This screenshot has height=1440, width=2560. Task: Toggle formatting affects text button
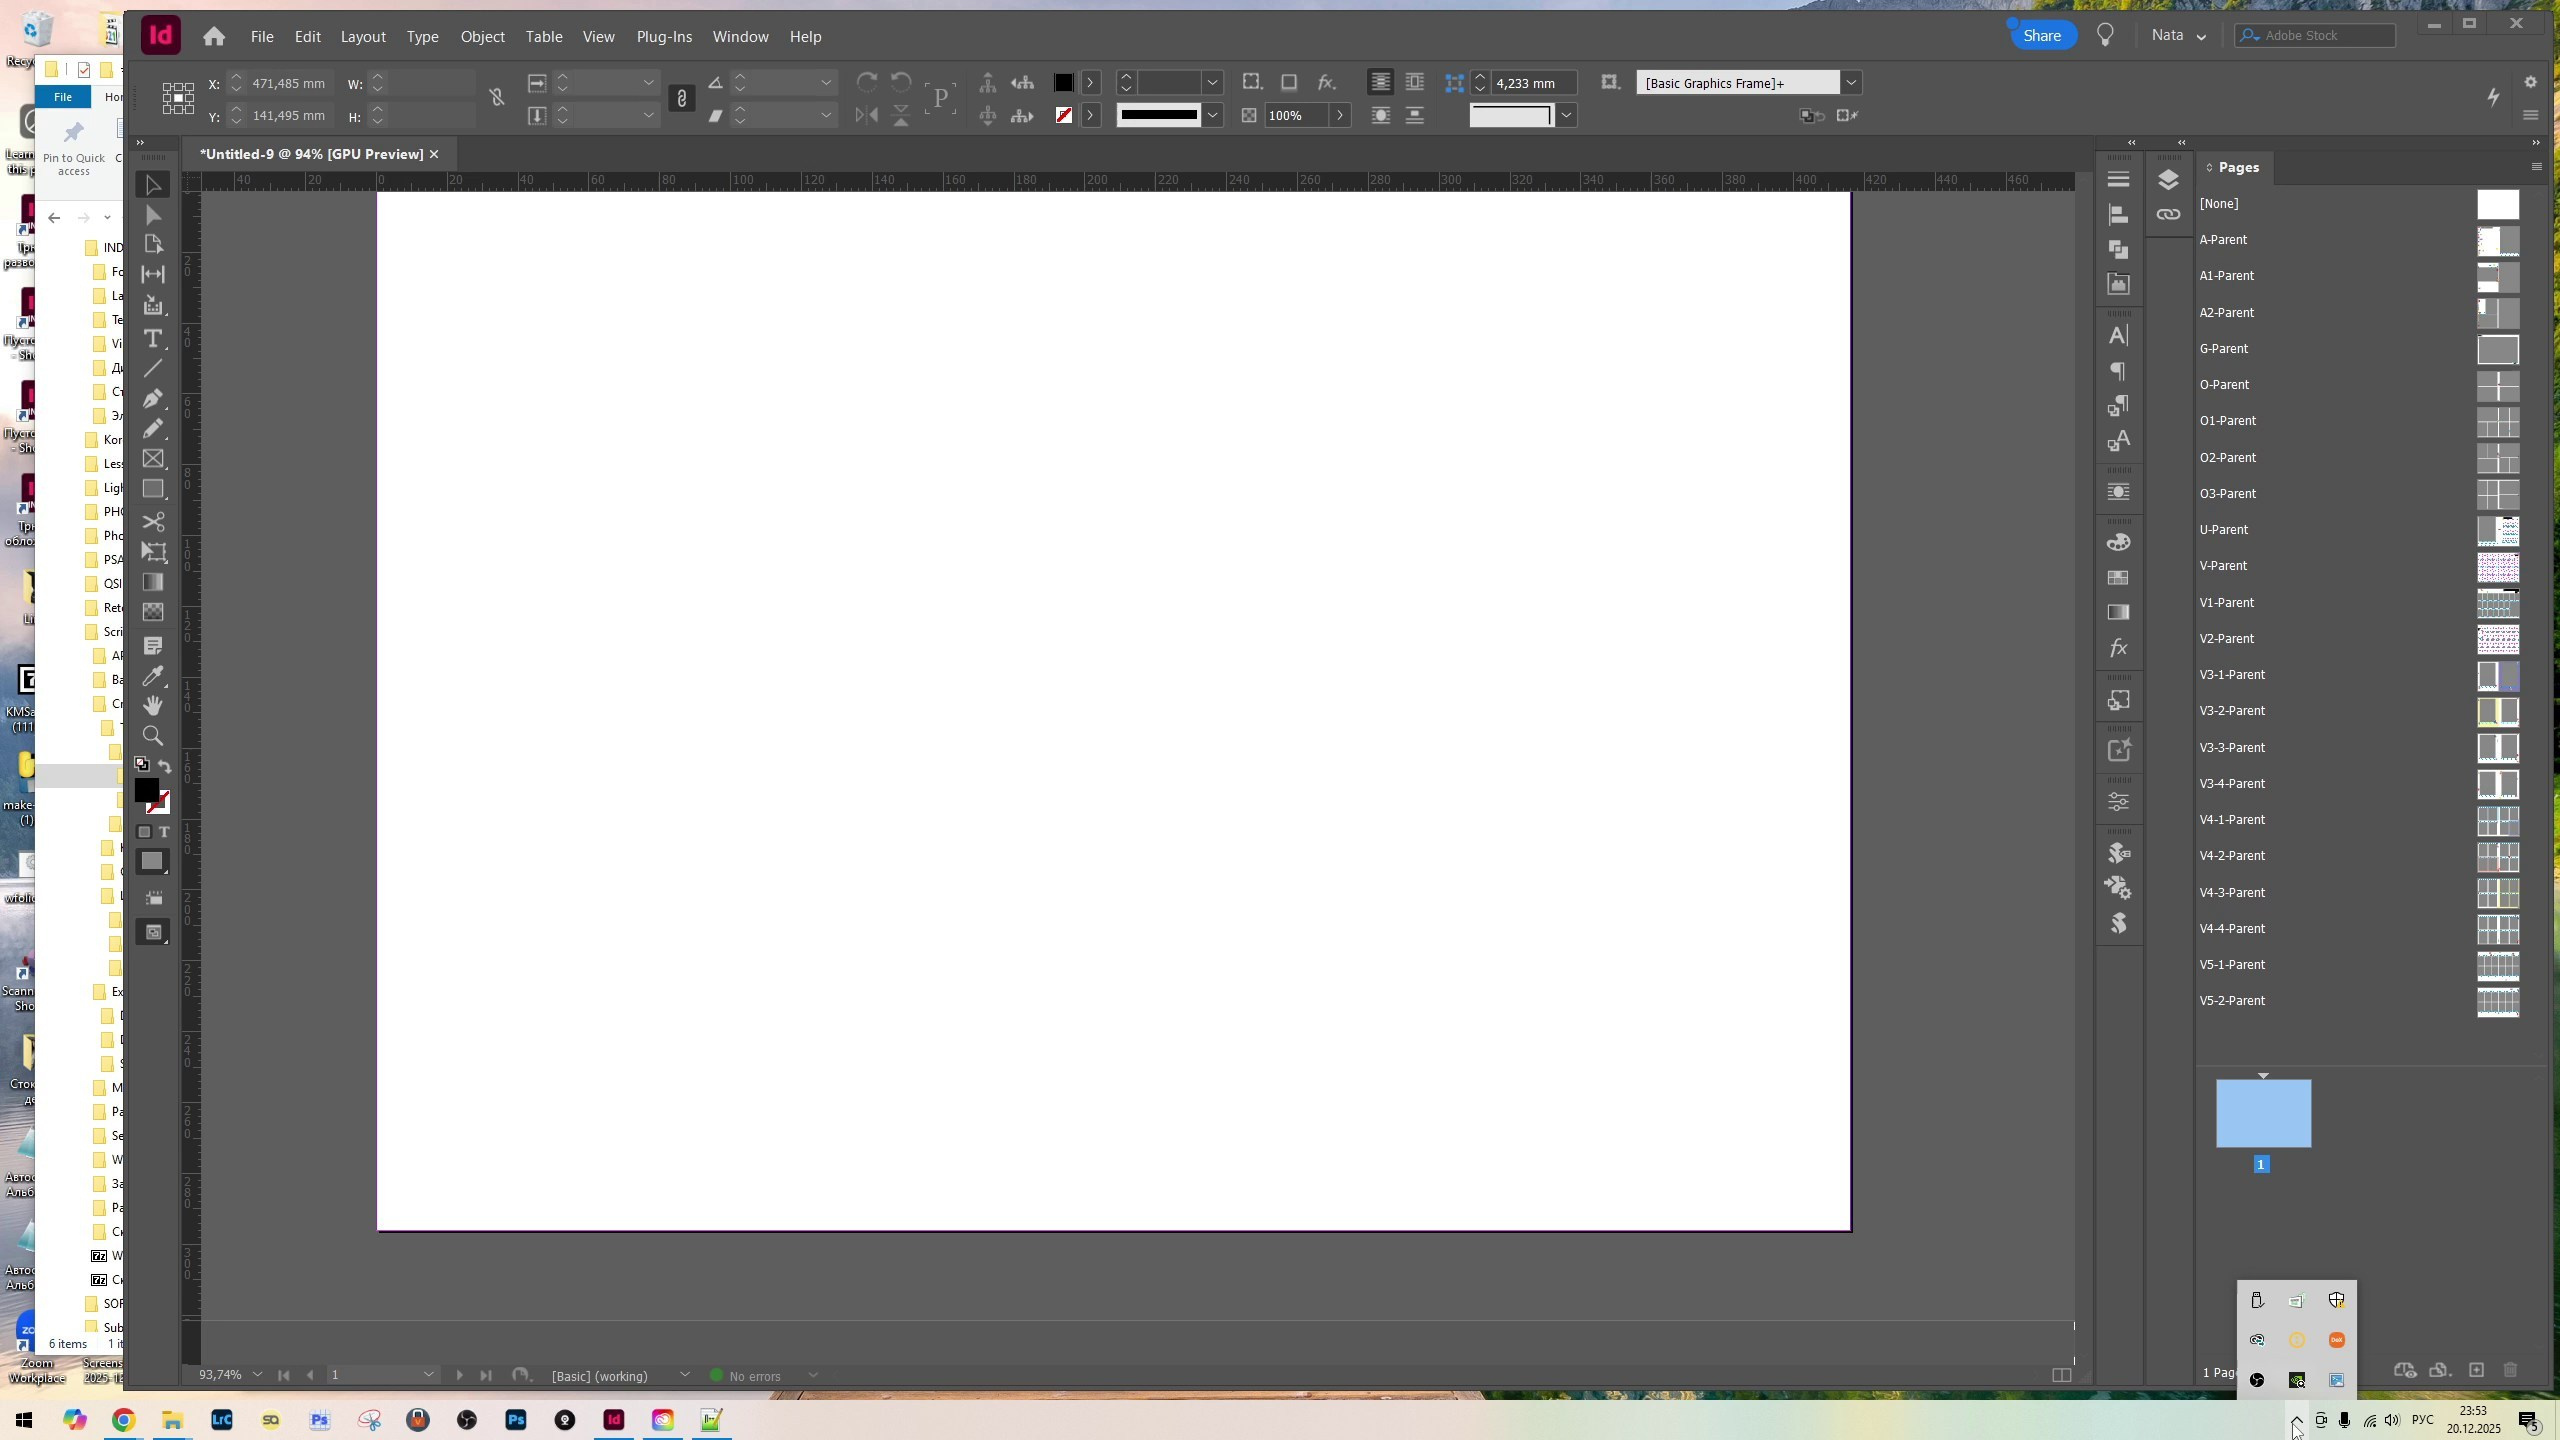[165, 832]
